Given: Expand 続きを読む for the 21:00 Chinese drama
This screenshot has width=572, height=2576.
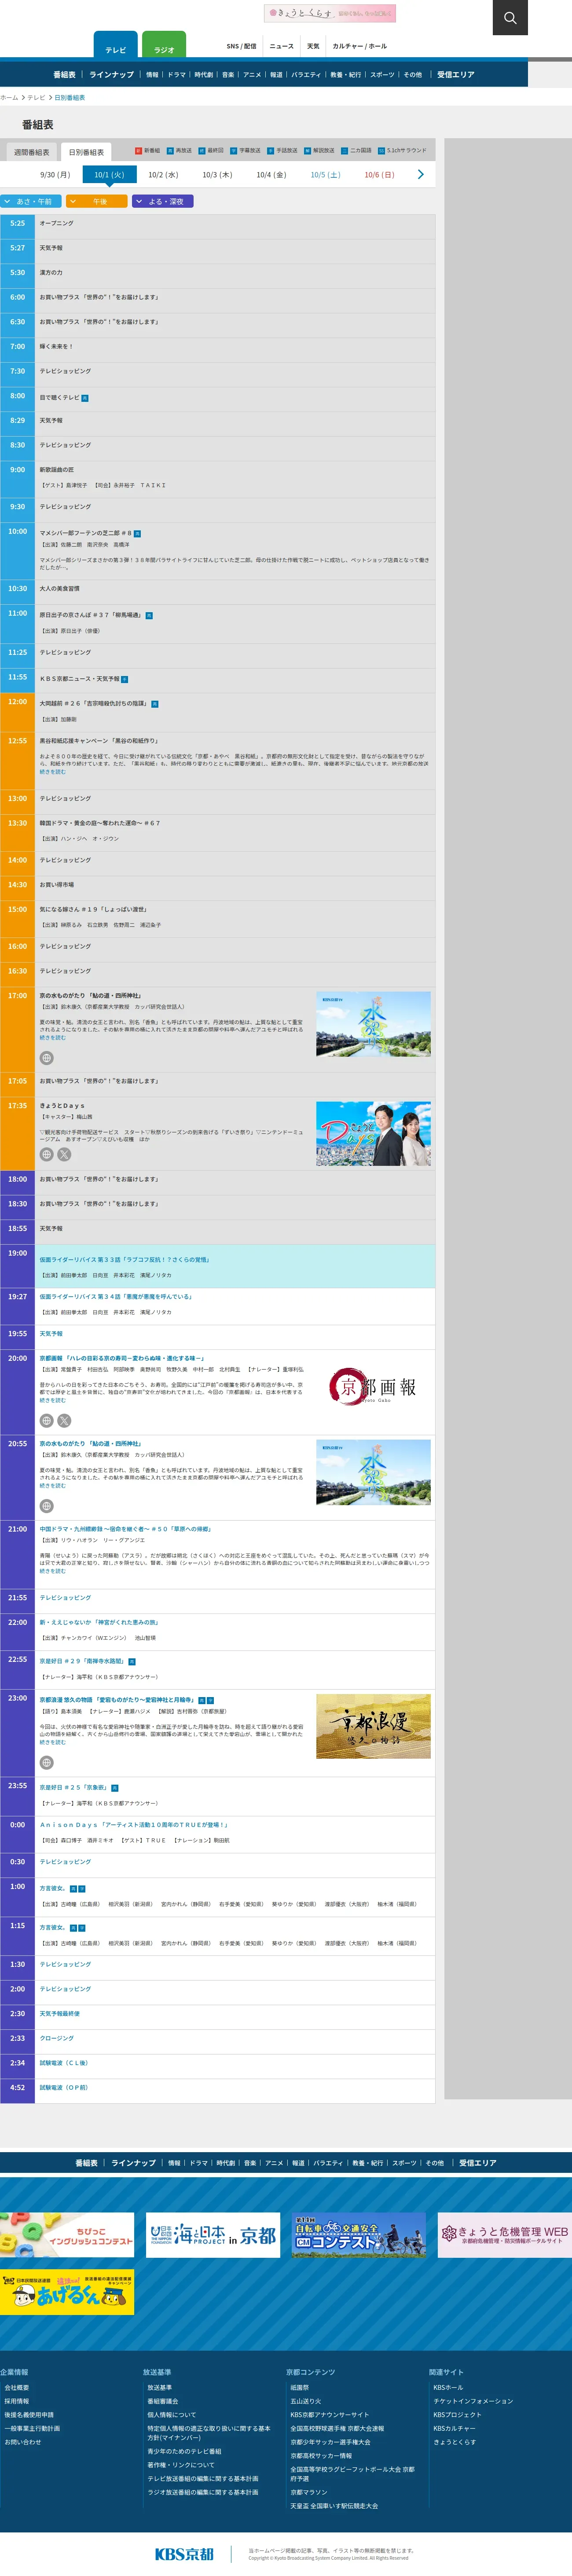Looking at the screenshot, I should point(52,1571).
